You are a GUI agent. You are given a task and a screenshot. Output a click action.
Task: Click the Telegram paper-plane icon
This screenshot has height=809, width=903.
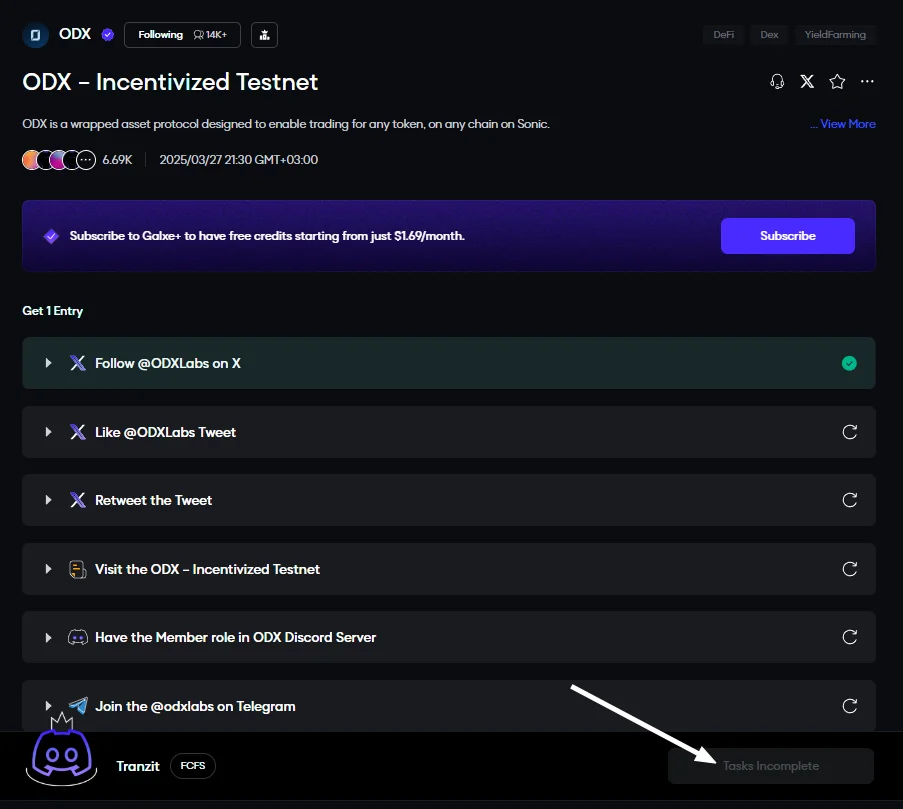pos(78,705)
